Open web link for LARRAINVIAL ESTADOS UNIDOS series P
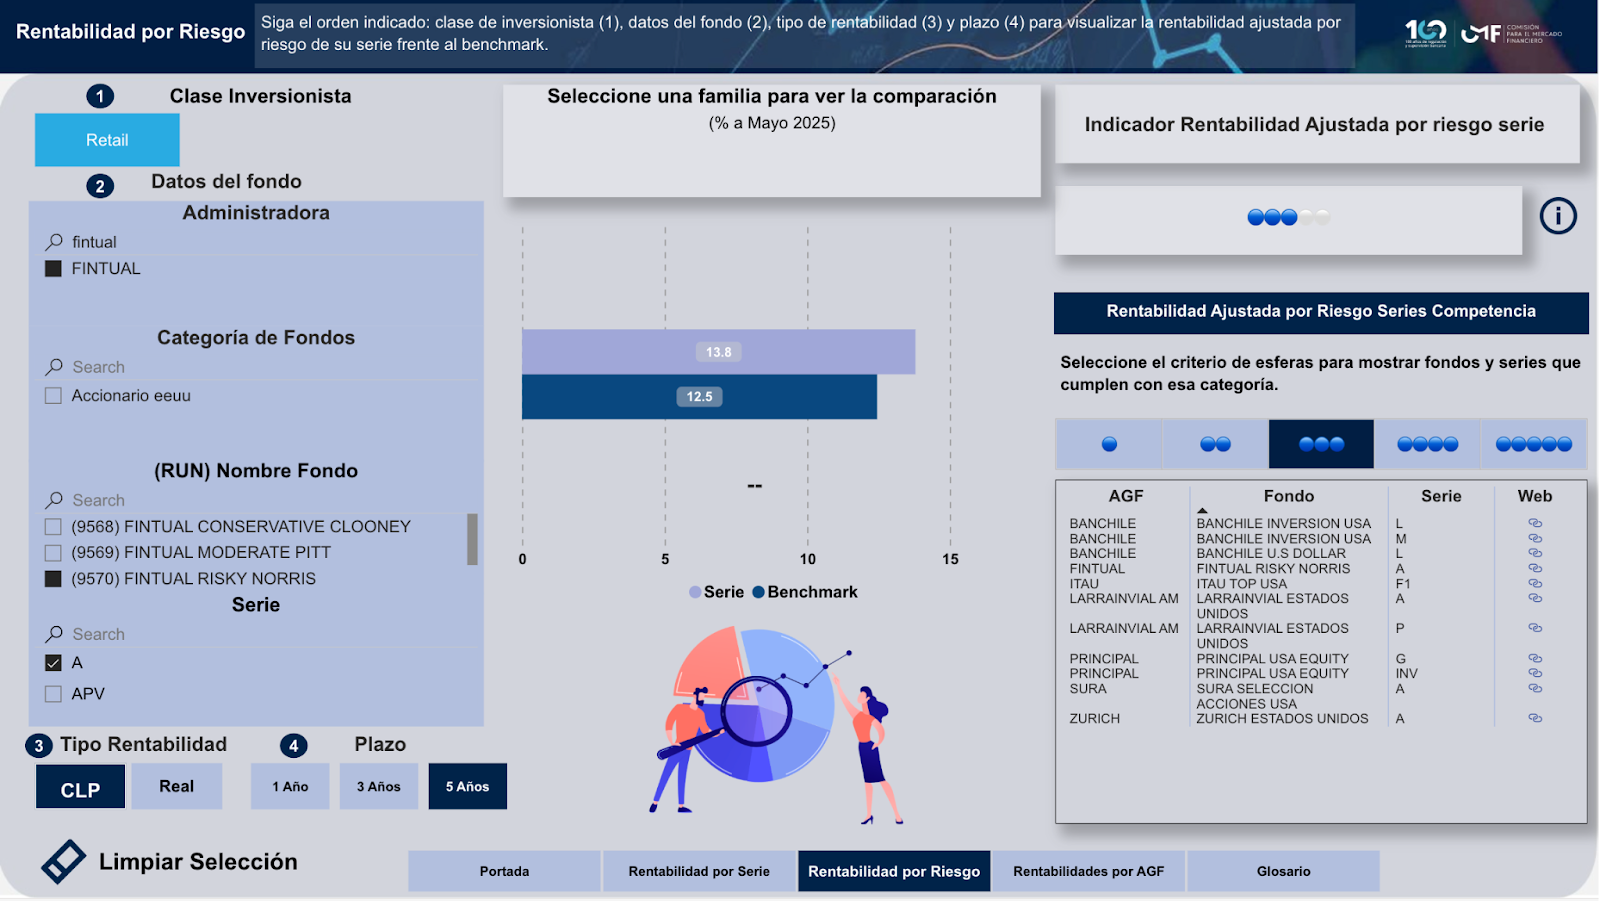 coord(1535,628)
